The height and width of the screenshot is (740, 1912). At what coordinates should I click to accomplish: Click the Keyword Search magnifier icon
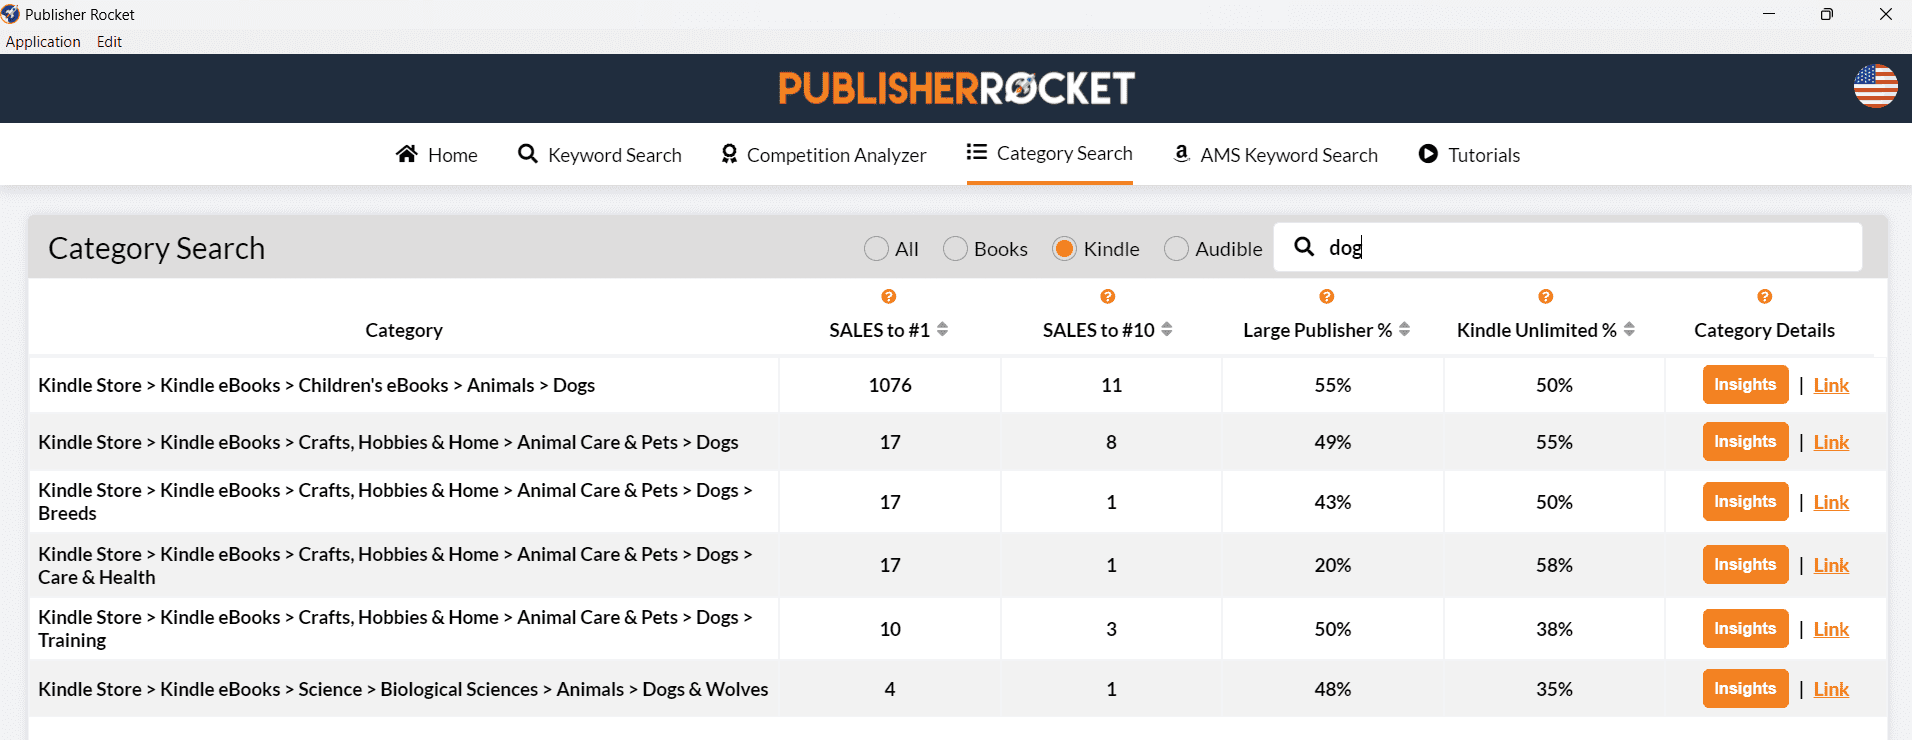coord(527,154)
